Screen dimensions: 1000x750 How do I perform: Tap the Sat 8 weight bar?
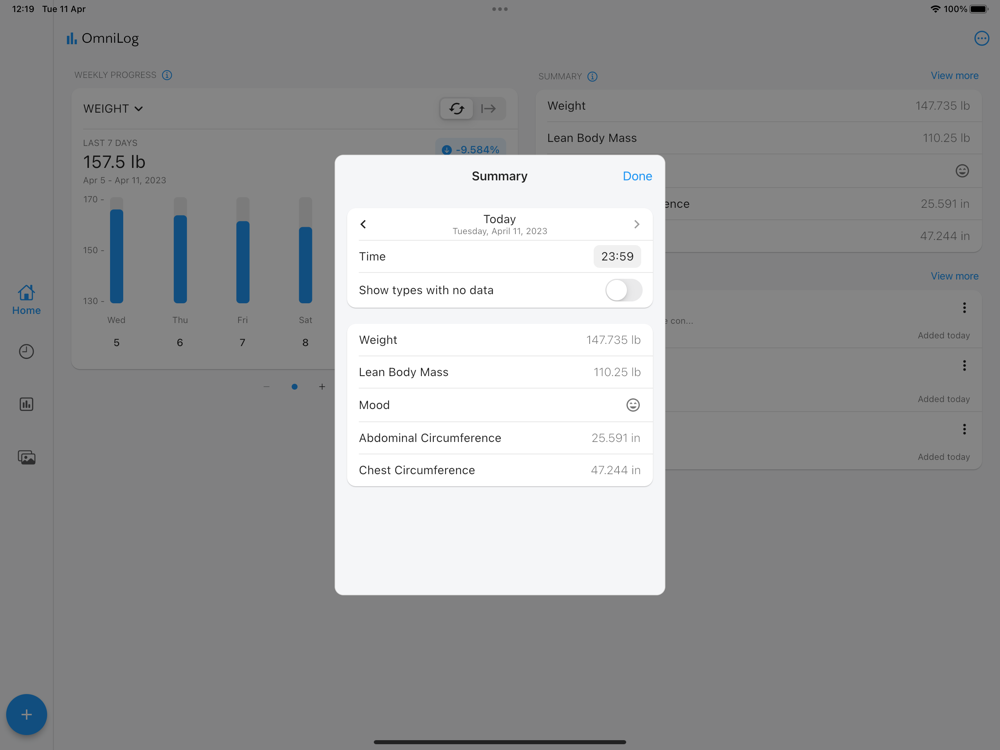[x=305, y=265]
